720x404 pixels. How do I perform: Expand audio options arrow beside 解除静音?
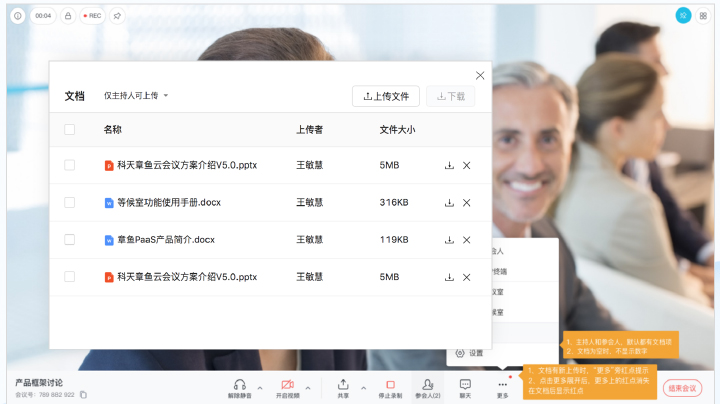click(x=260, y=387)
